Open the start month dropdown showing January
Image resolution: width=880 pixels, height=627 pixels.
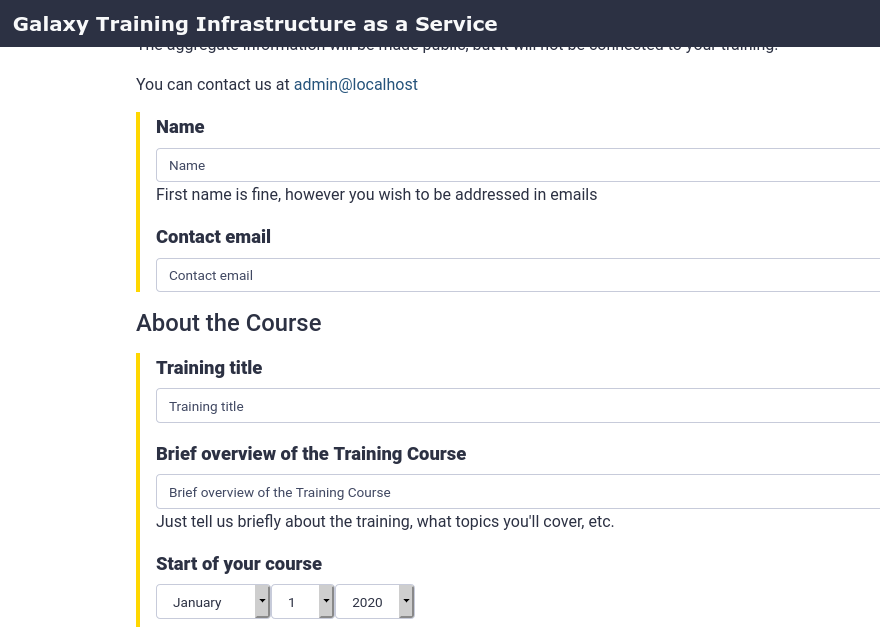tap(213, 602)
